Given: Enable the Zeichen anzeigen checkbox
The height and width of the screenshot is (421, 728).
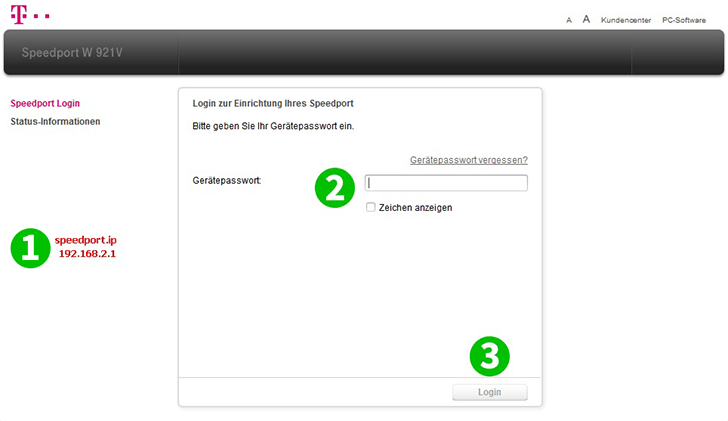Looking at the screenshot, I should tap(370, 207).
